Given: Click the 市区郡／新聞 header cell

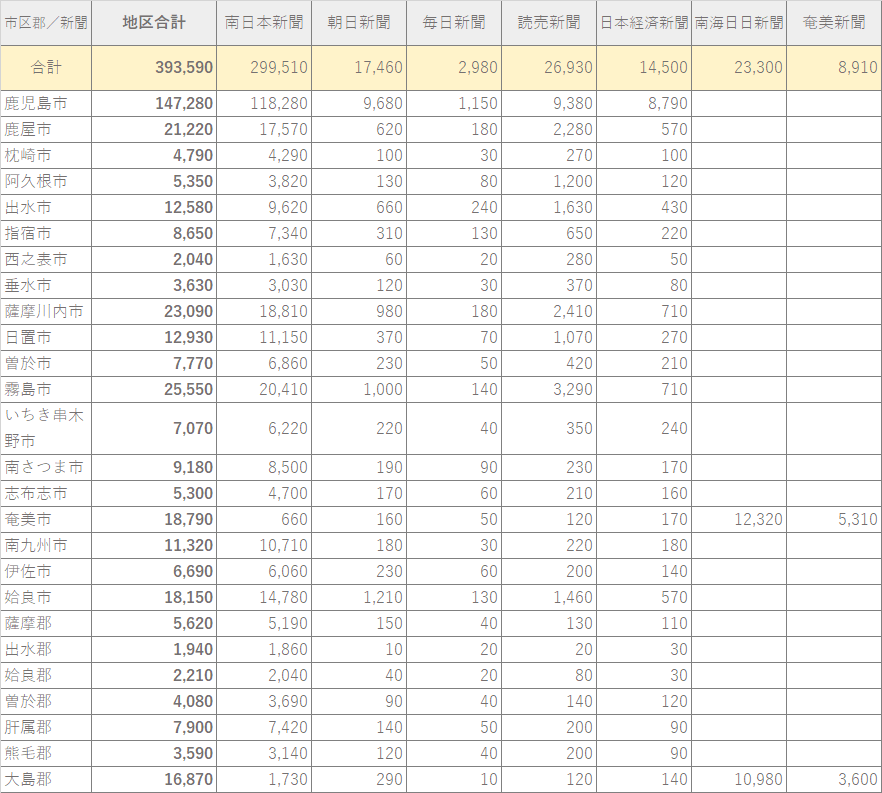Looking at the screenshot, I should (x=46, y=22).
